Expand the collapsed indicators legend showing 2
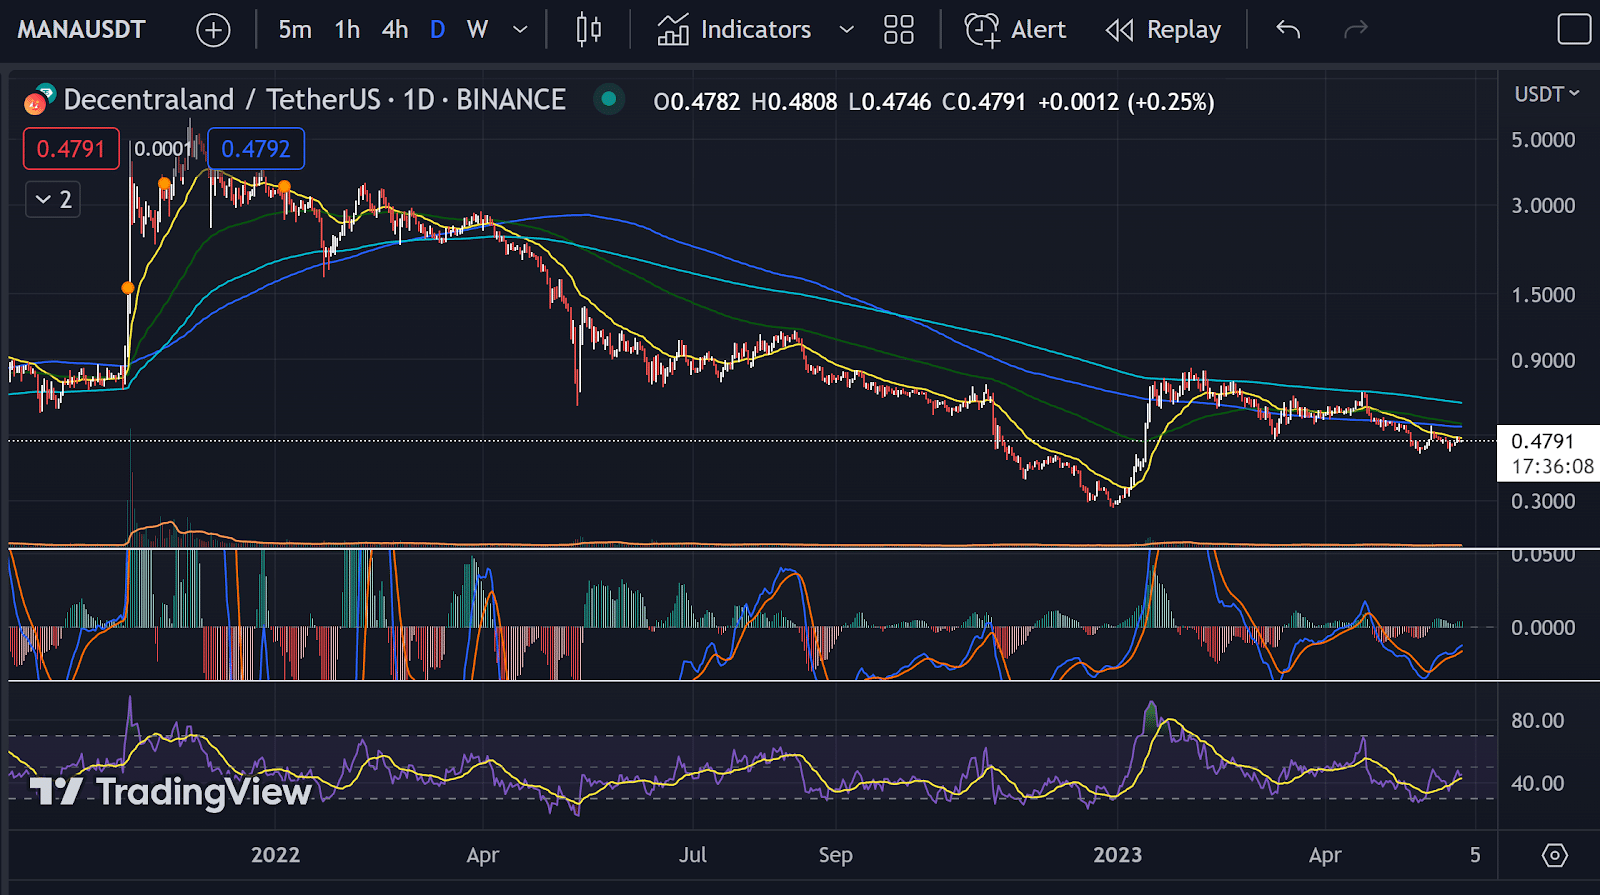Viewport: 1600px width, 895px height. point(53,199)
